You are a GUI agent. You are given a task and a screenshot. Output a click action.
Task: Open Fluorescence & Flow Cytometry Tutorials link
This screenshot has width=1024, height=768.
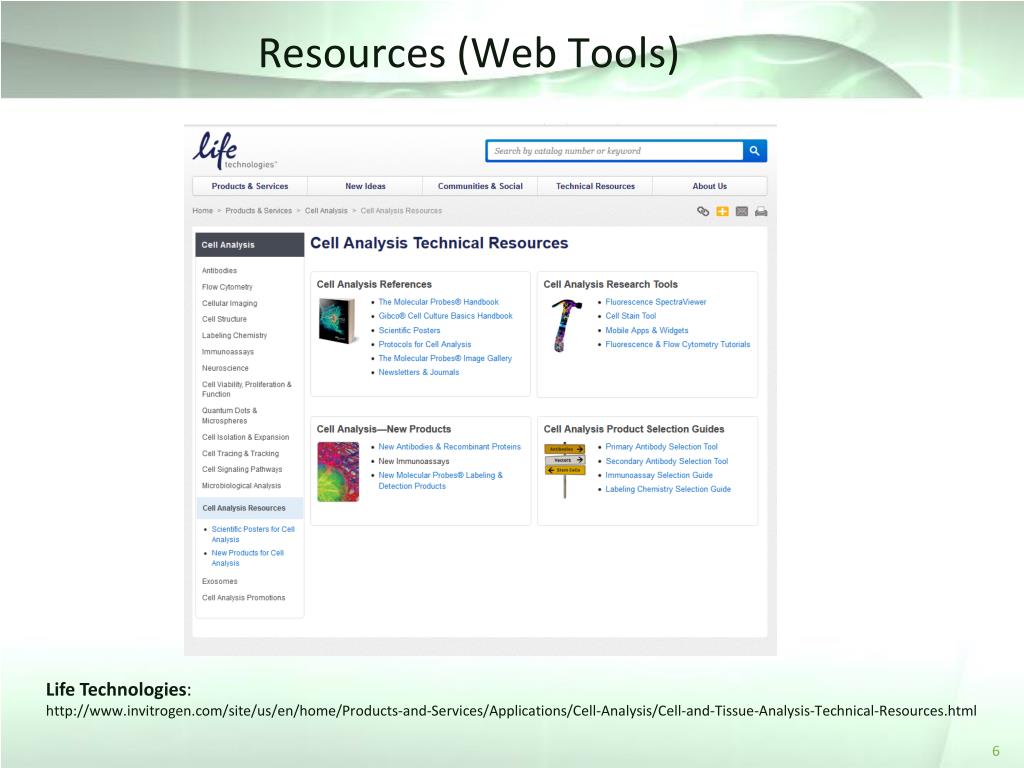677,344
